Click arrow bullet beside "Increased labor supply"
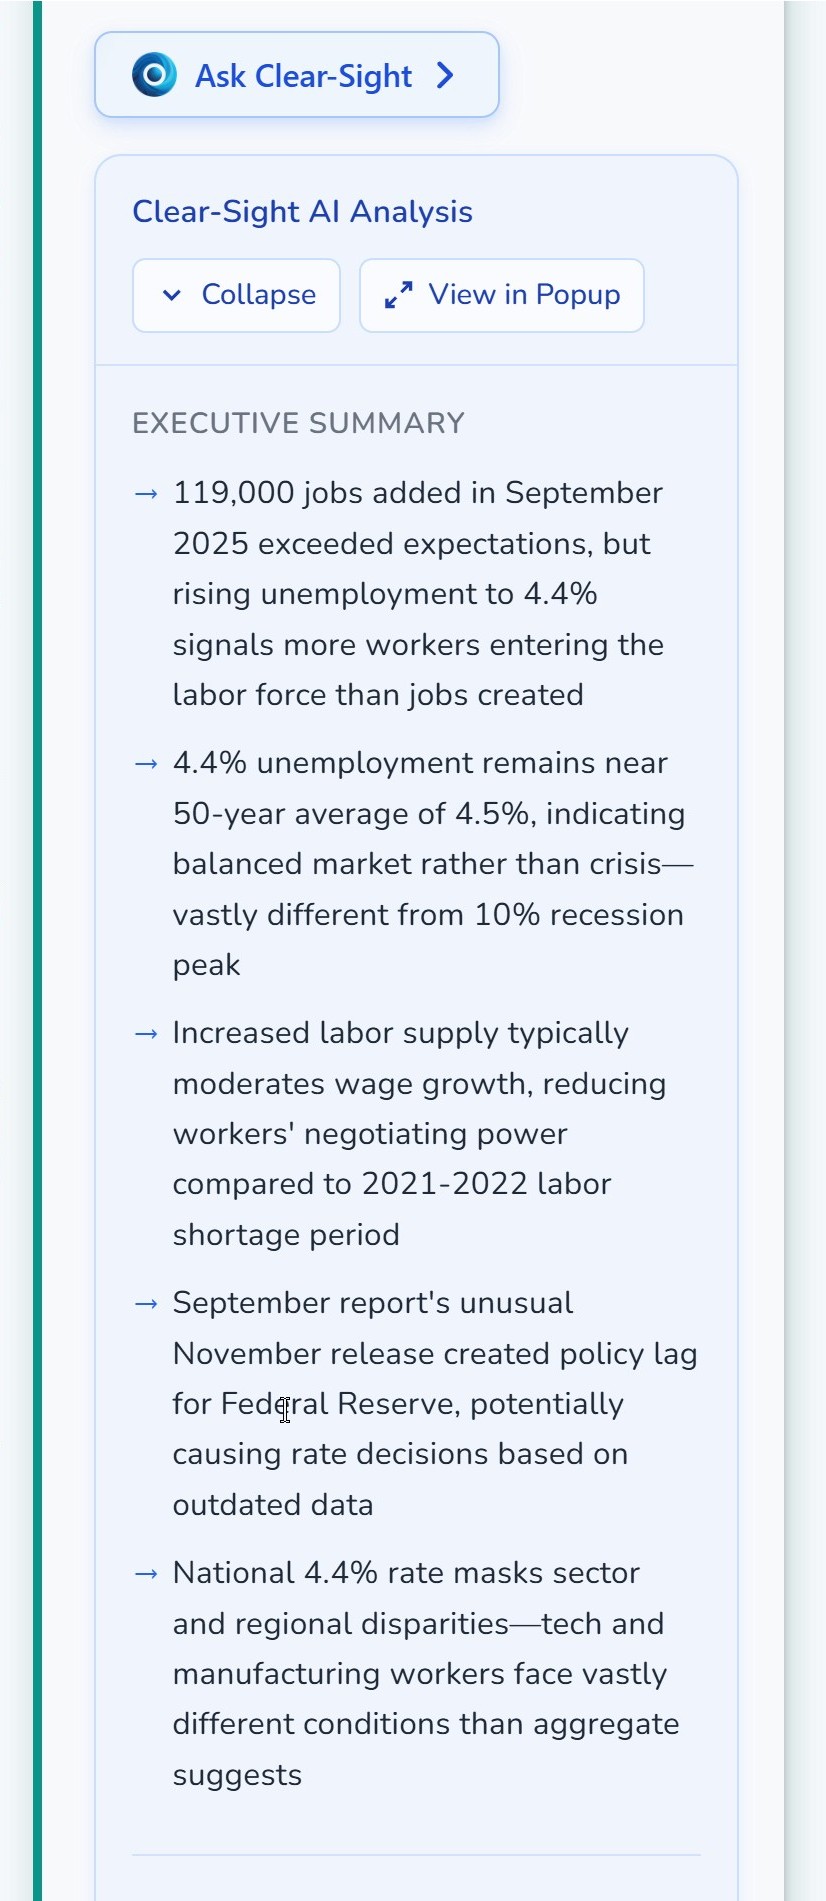826x1901 pixels. click(x=146, y=1033)
